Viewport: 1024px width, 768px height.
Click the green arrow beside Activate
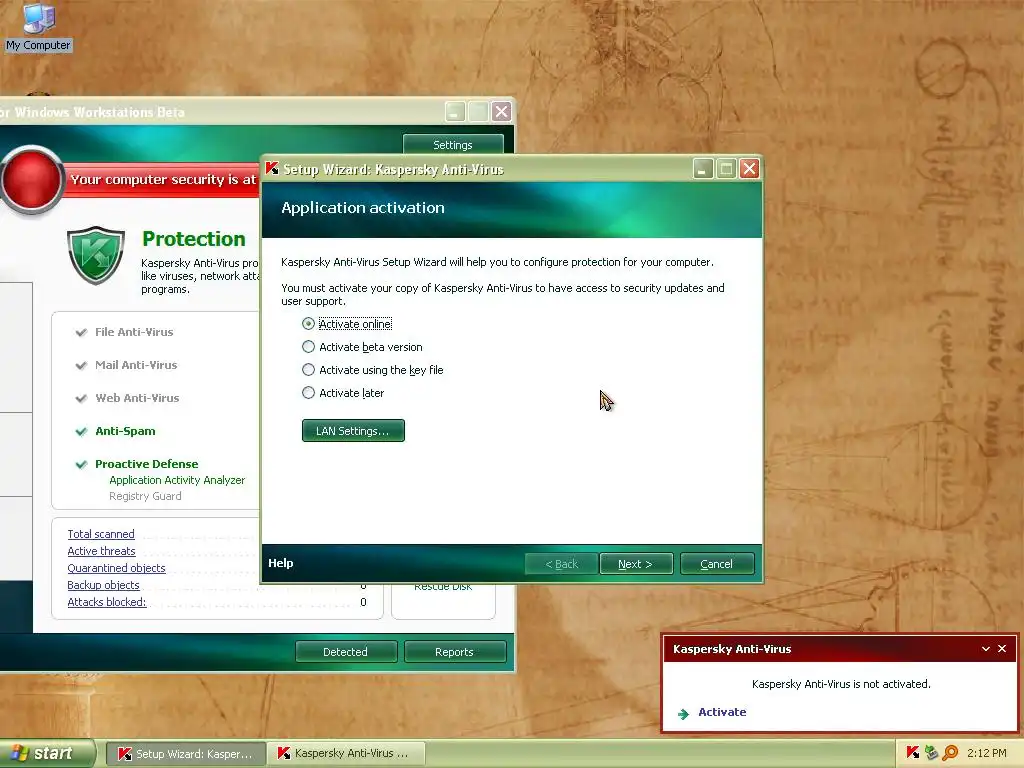(684, 714)
